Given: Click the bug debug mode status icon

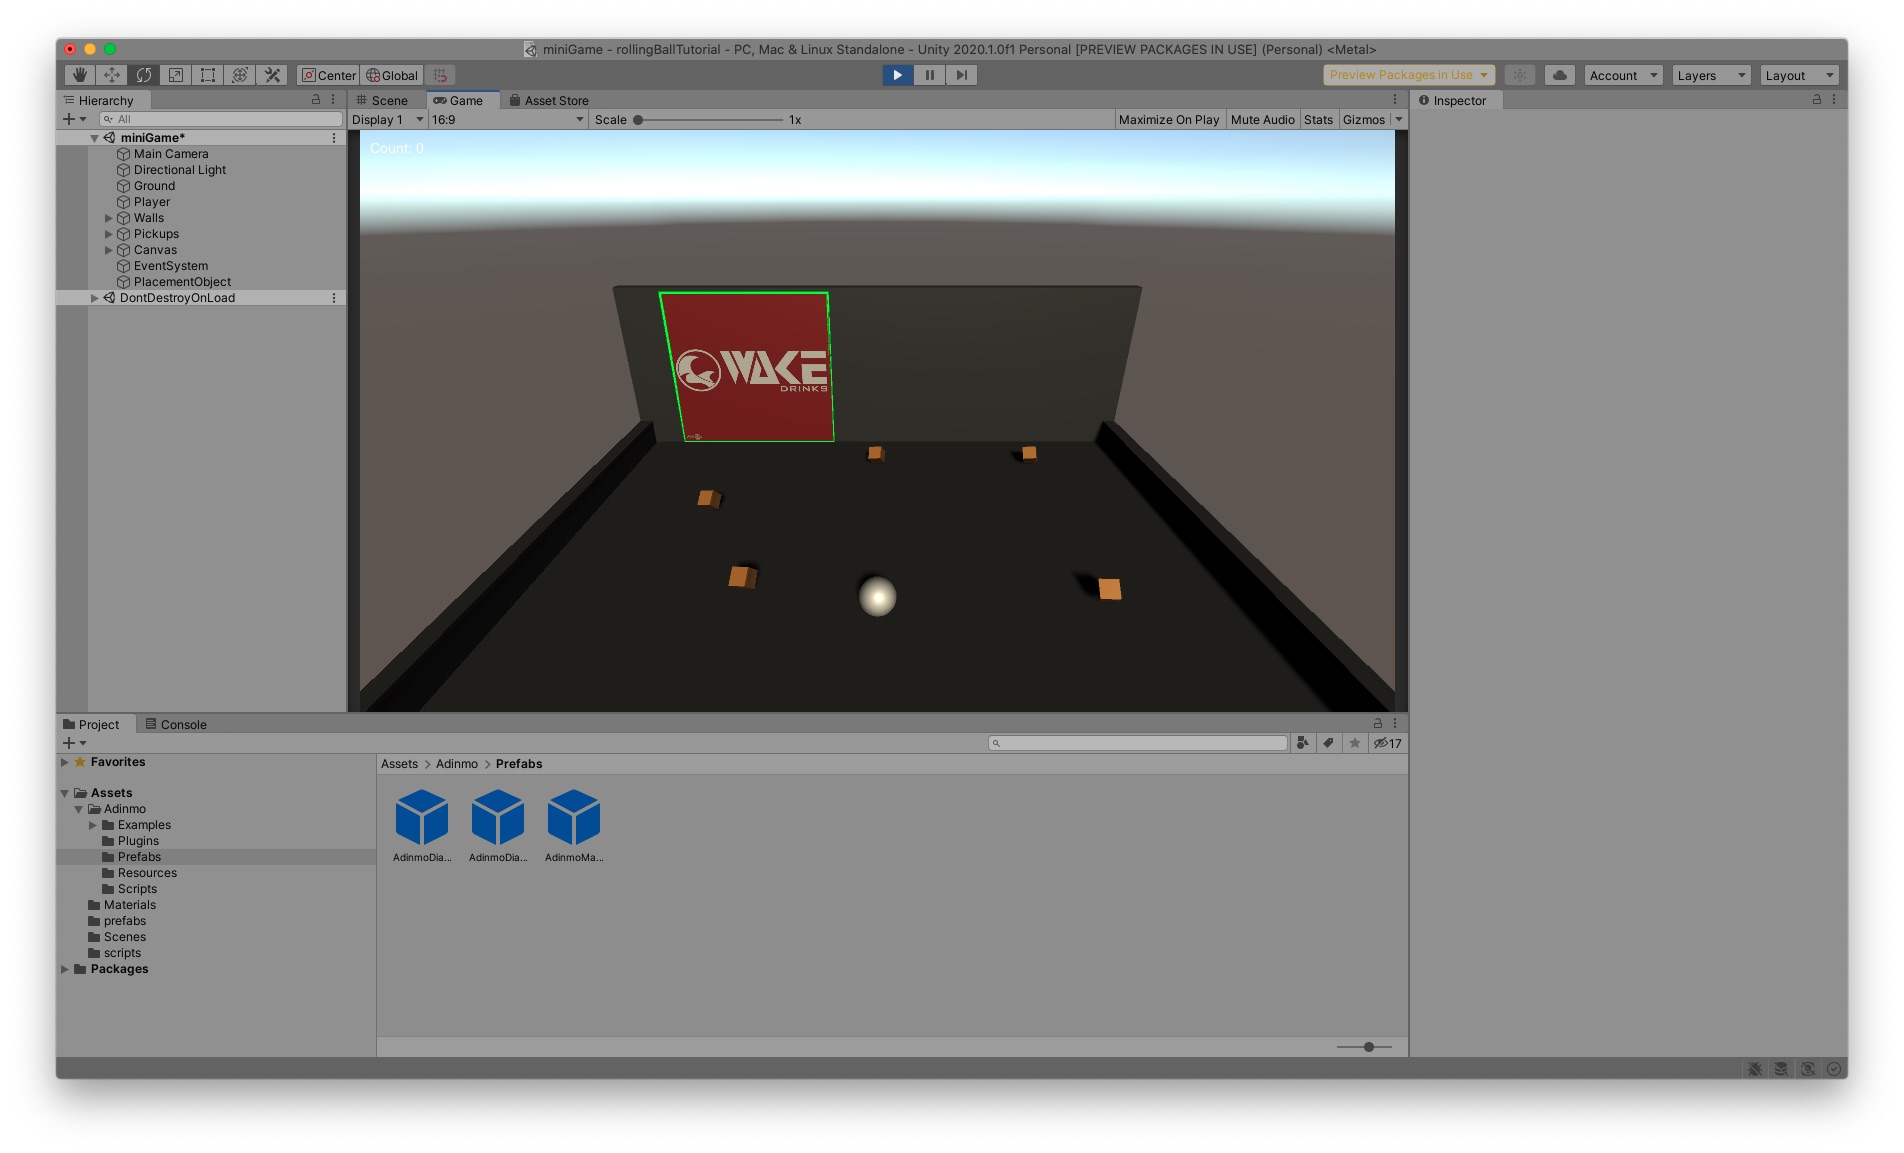Looking at the screenshot, I should tap(1755, 1069).
